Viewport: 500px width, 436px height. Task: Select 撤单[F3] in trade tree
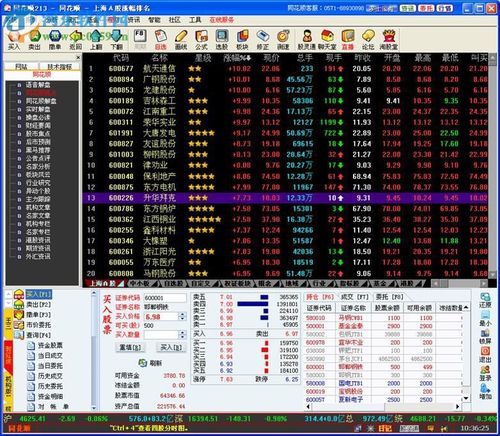39,315
